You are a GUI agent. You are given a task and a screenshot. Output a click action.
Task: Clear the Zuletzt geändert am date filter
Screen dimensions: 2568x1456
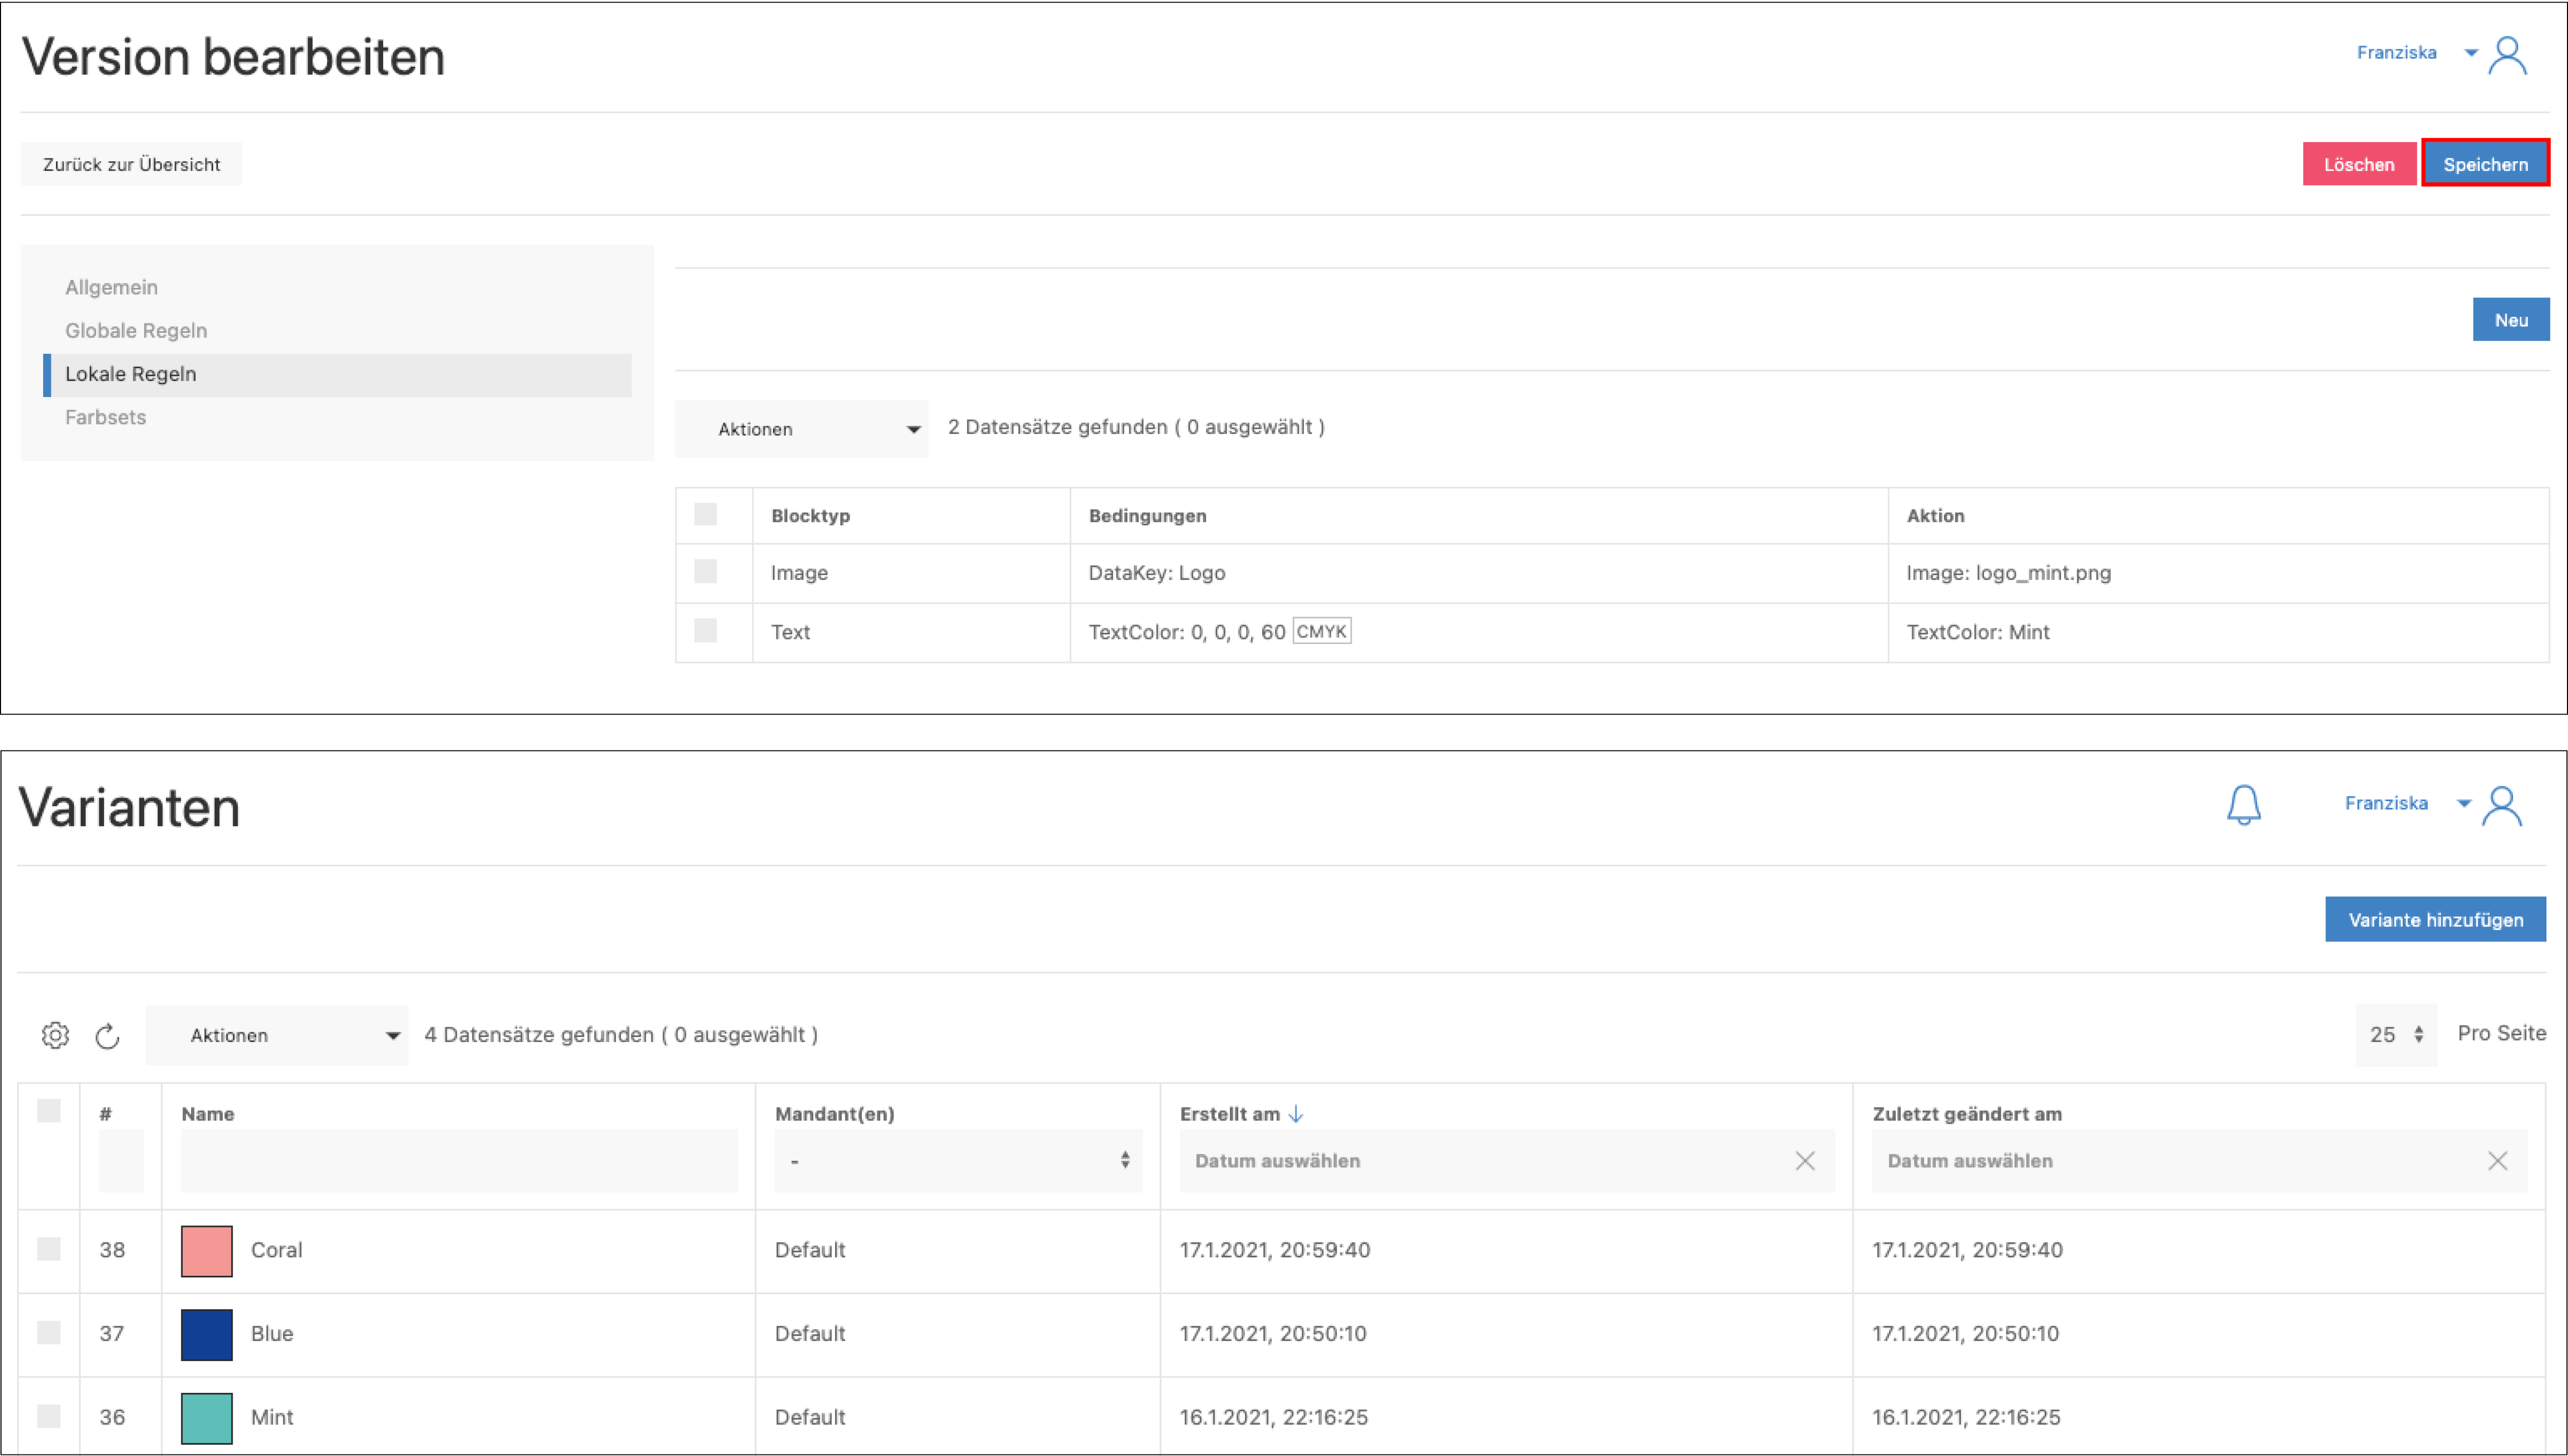point(2497,1161)
